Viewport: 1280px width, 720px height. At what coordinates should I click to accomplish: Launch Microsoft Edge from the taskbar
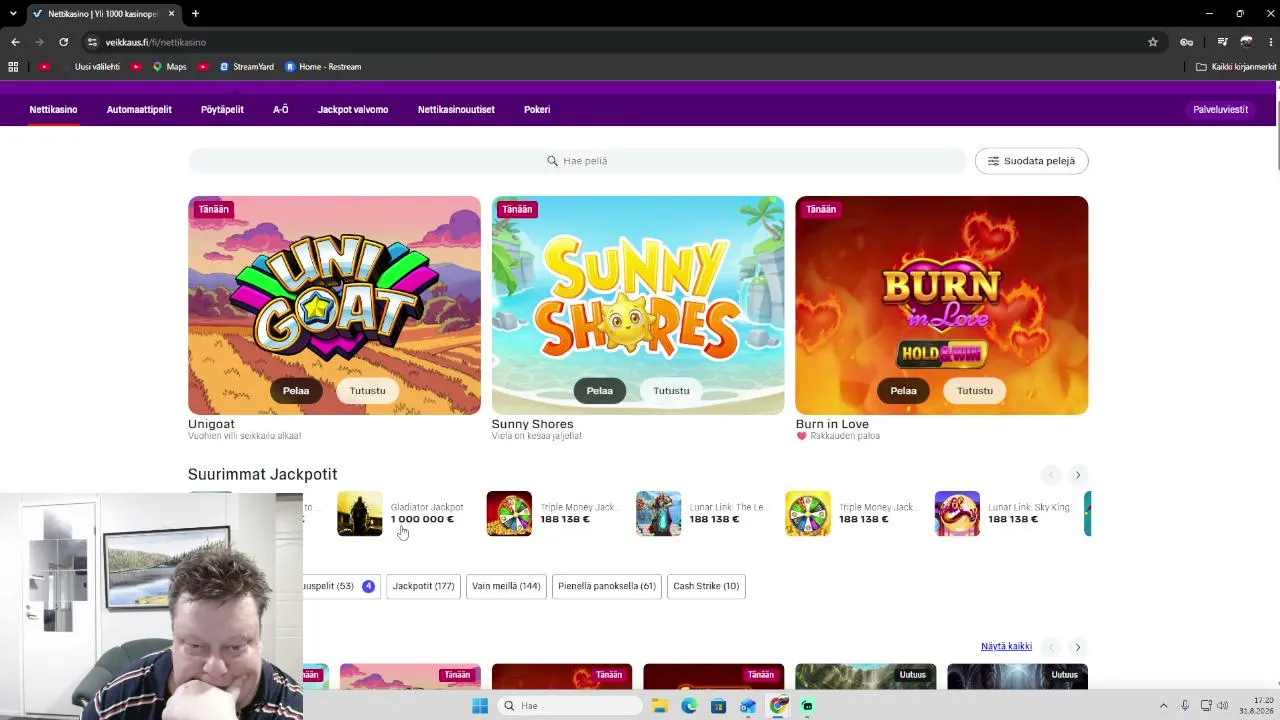click(x=689, y=706)
